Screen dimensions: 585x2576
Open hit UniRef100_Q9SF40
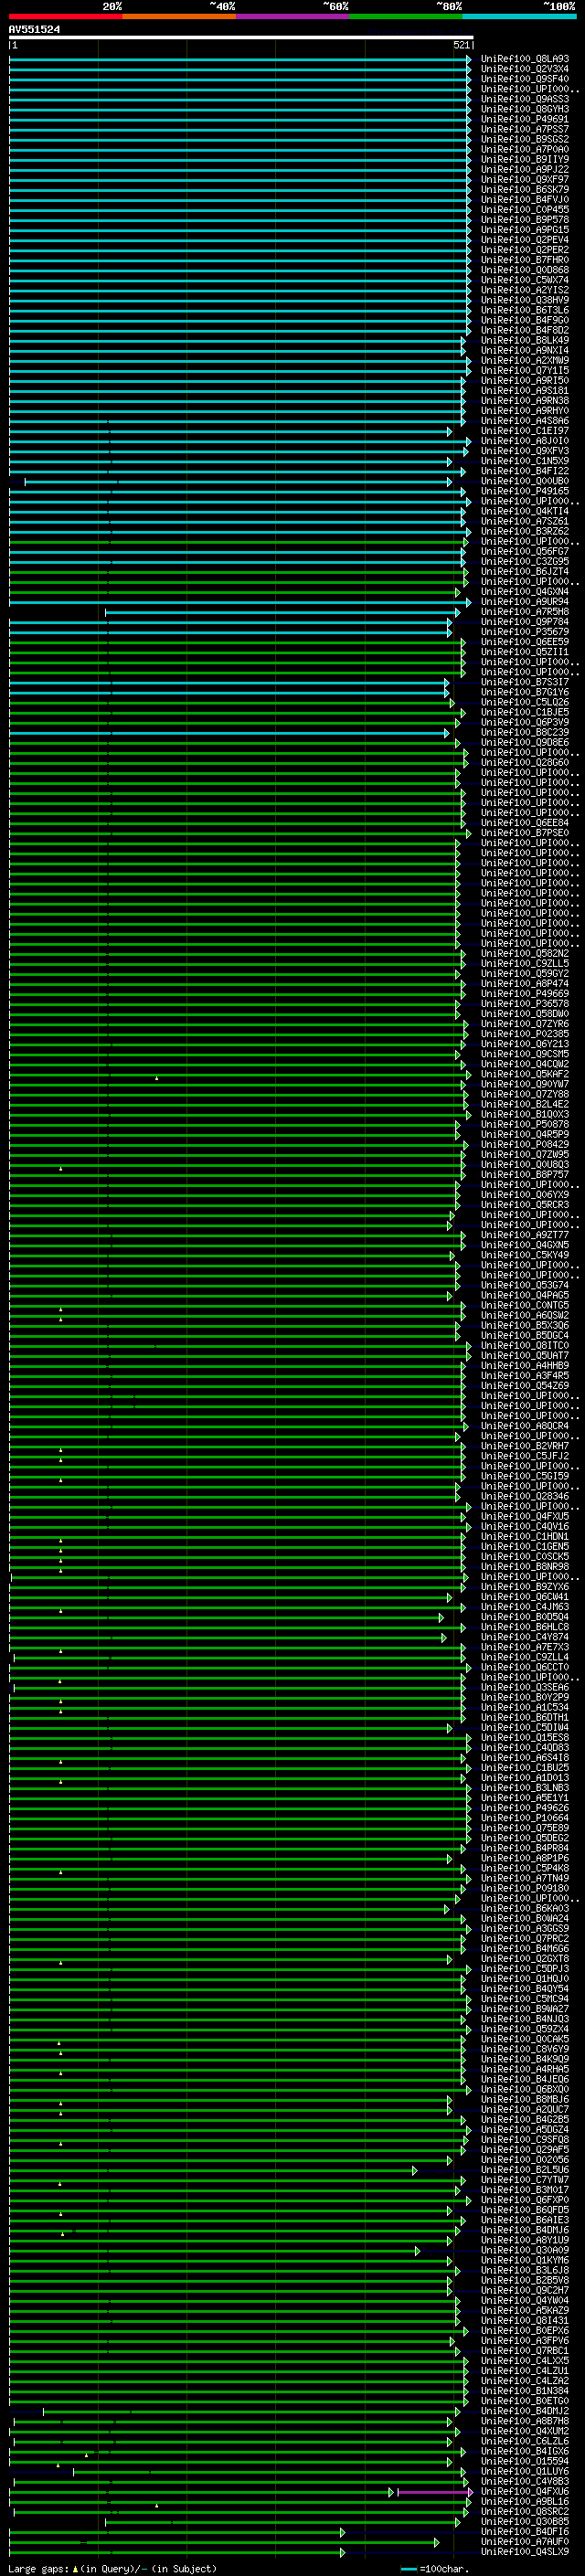(x=525, y=79)
